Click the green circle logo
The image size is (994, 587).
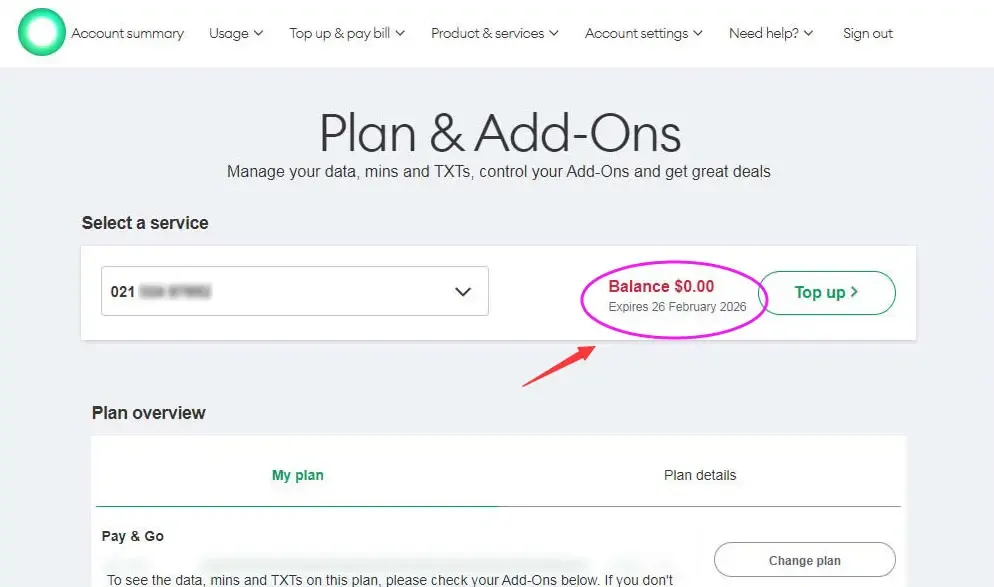coord(41,32)
